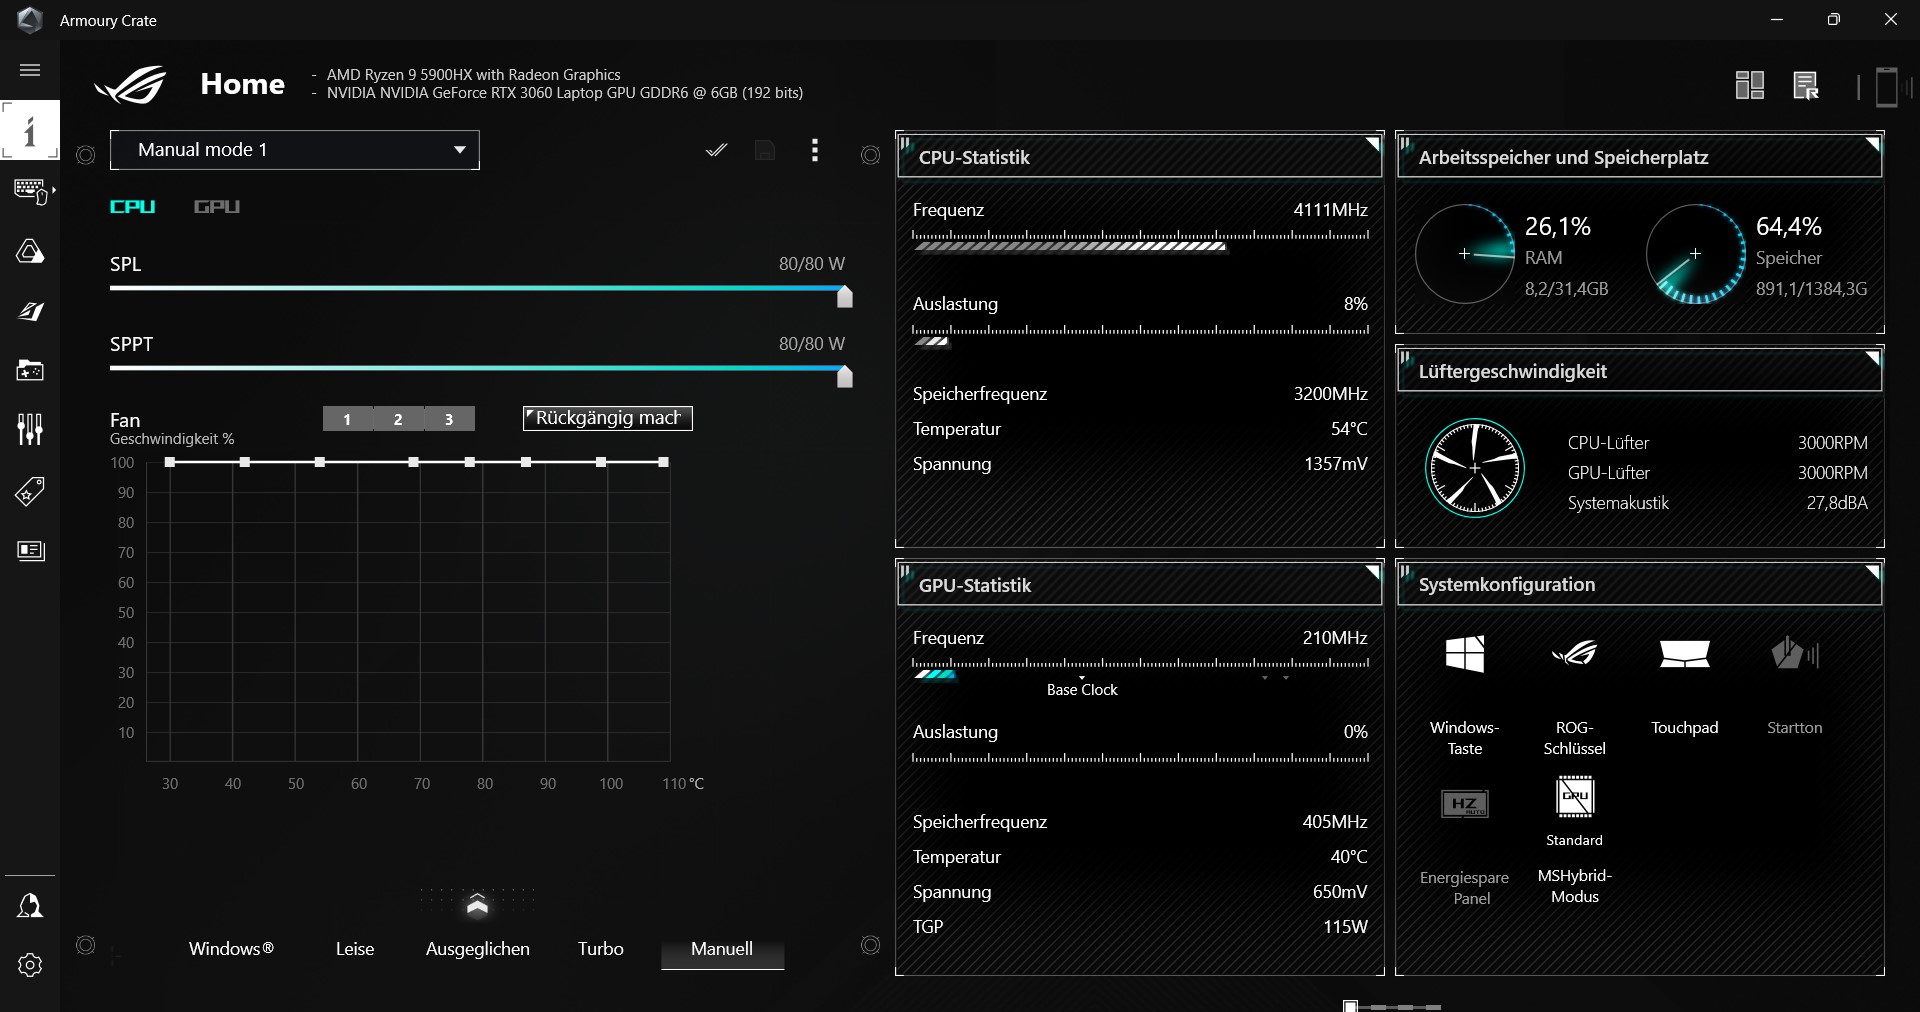This screenshot has height=1012, width=1920.
Task: Click the SPL power slider handle
Action: [845, 296]
